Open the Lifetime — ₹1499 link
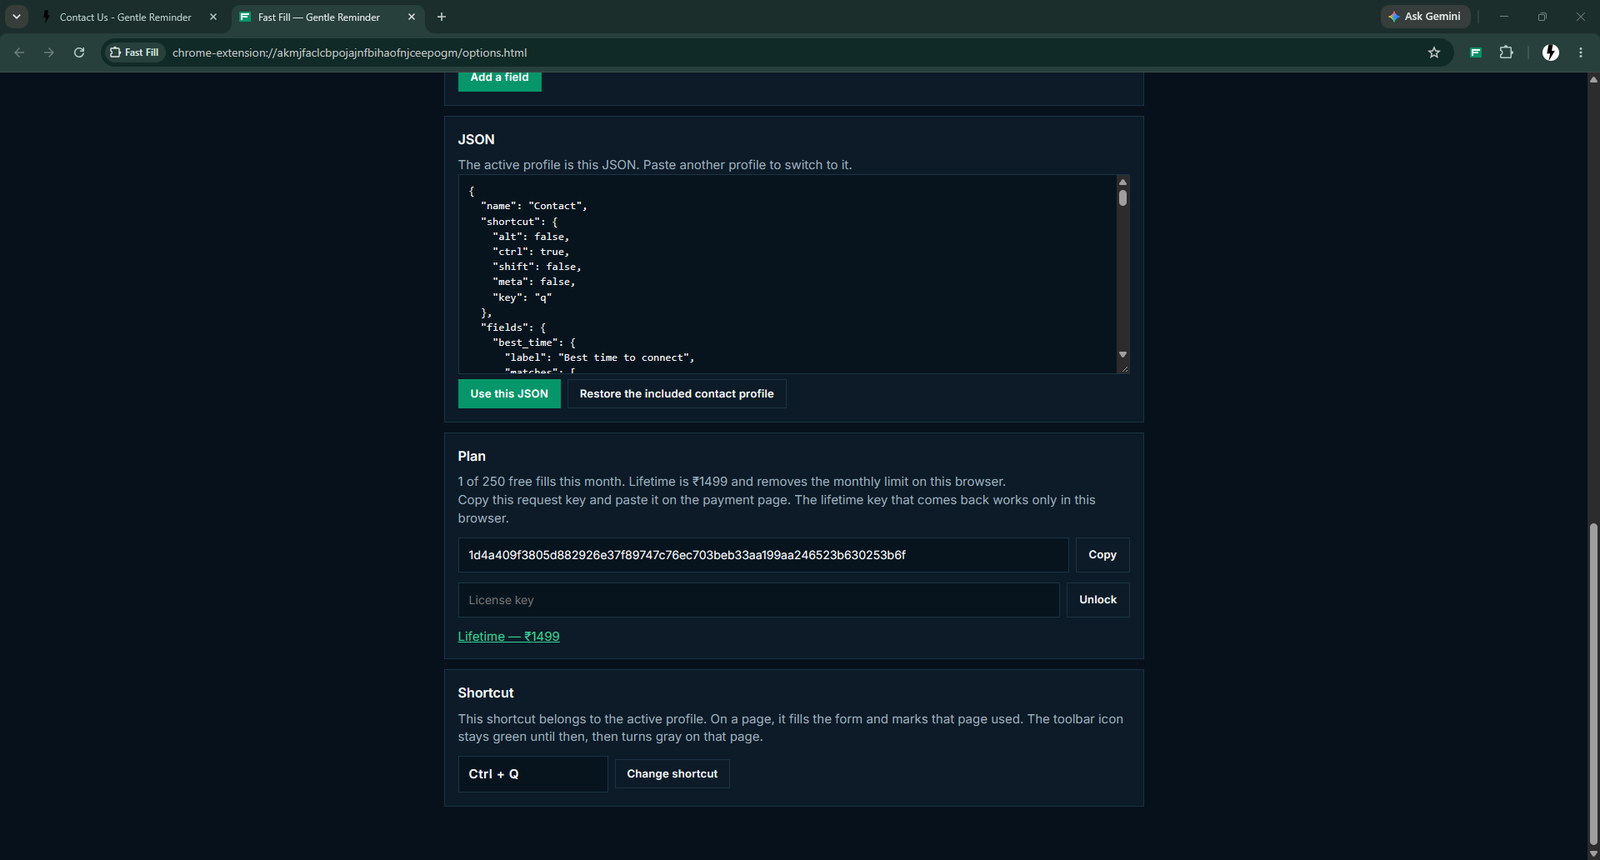The width and height of the screenshot is (1600, 860). 509,637
